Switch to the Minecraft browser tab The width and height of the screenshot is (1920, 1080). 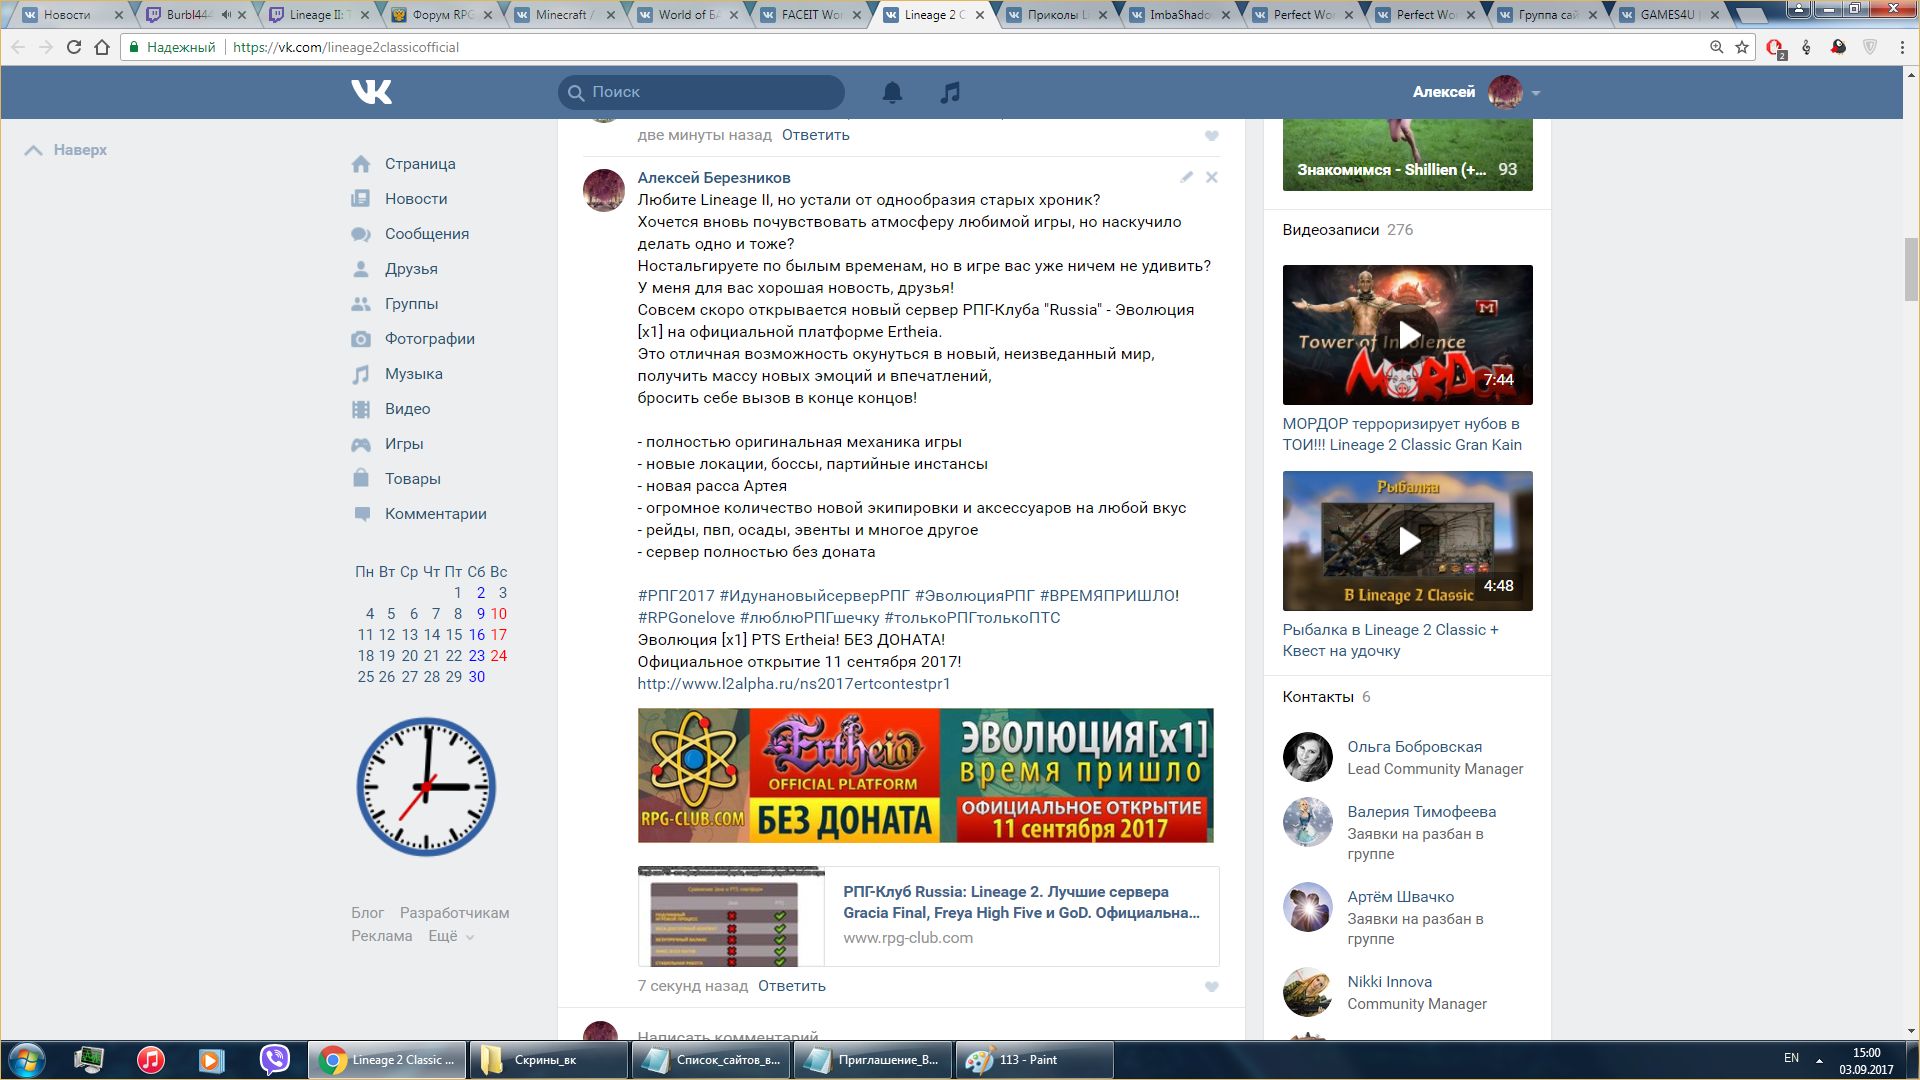pyautogui.click(x=564, y=15)
